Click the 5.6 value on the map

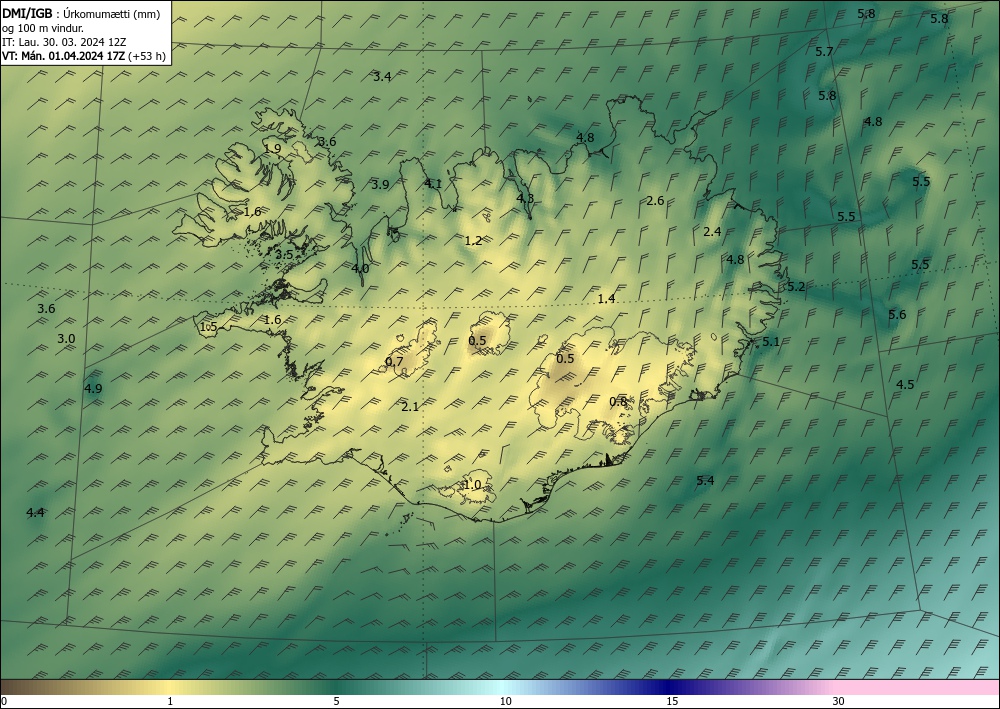pyautogui.click(x=897, y=314)
